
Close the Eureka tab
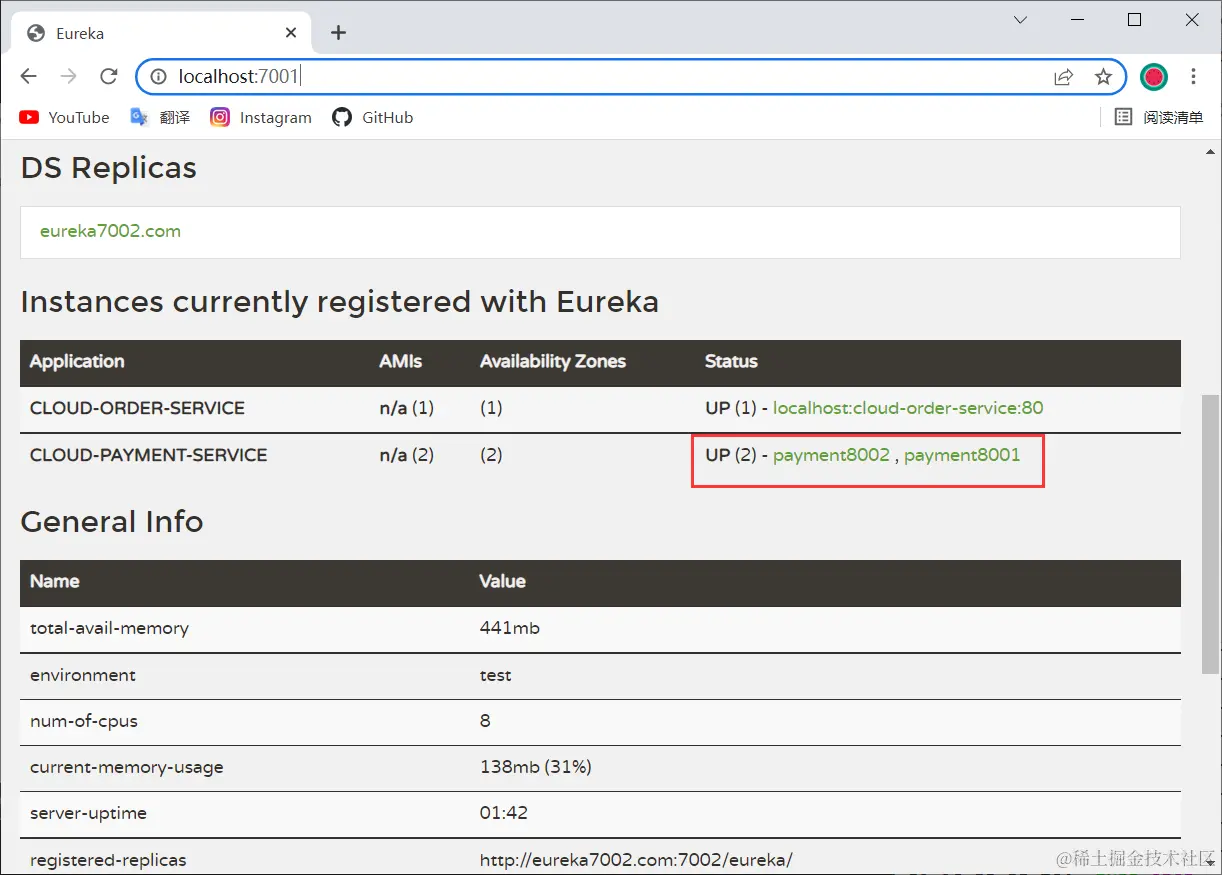click(x=291, y=33)
